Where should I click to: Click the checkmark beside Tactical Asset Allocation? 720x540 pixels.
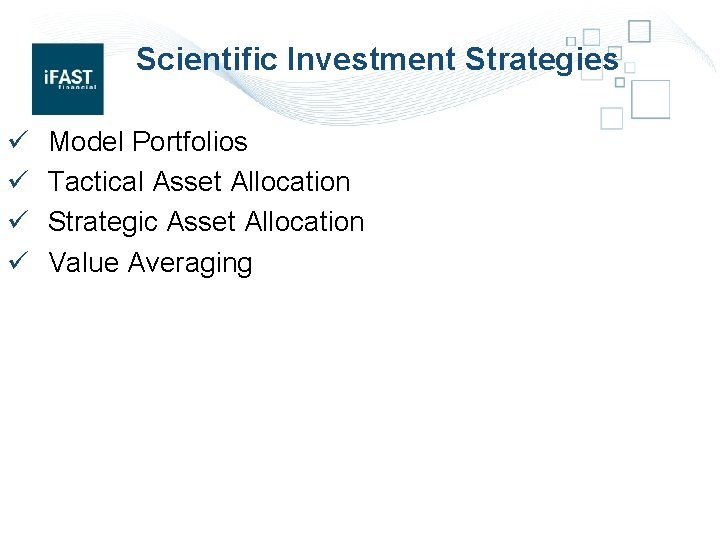click(18, 179)
